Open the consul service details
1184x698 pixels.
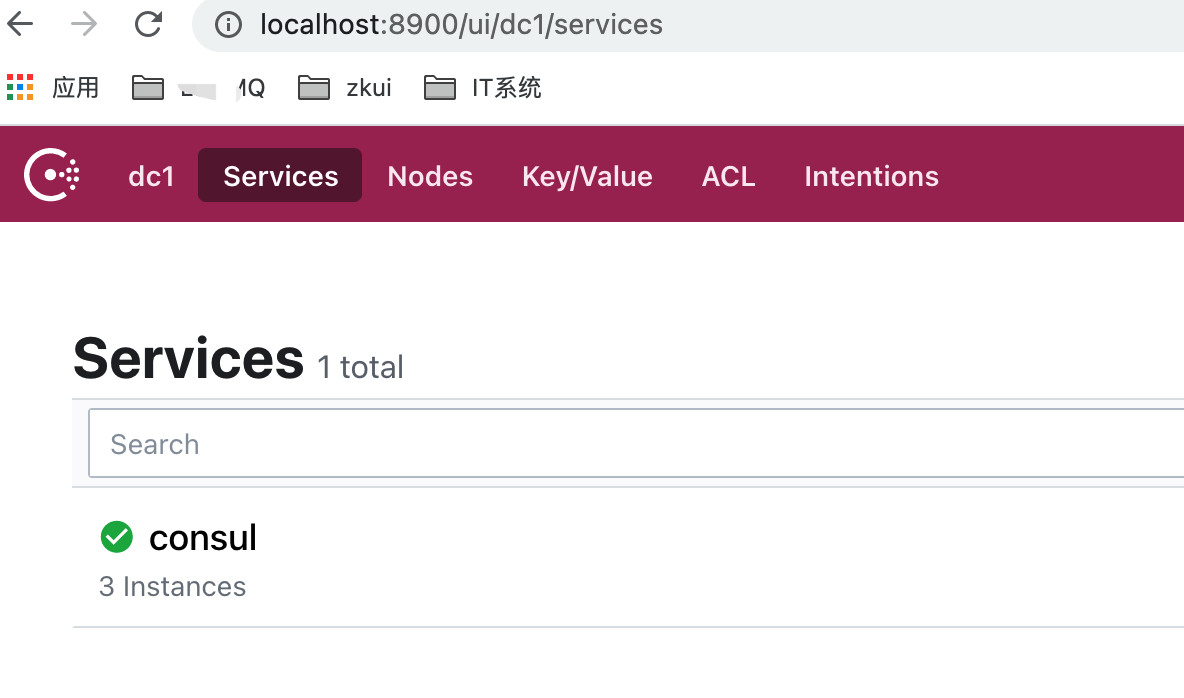point(203,537)
